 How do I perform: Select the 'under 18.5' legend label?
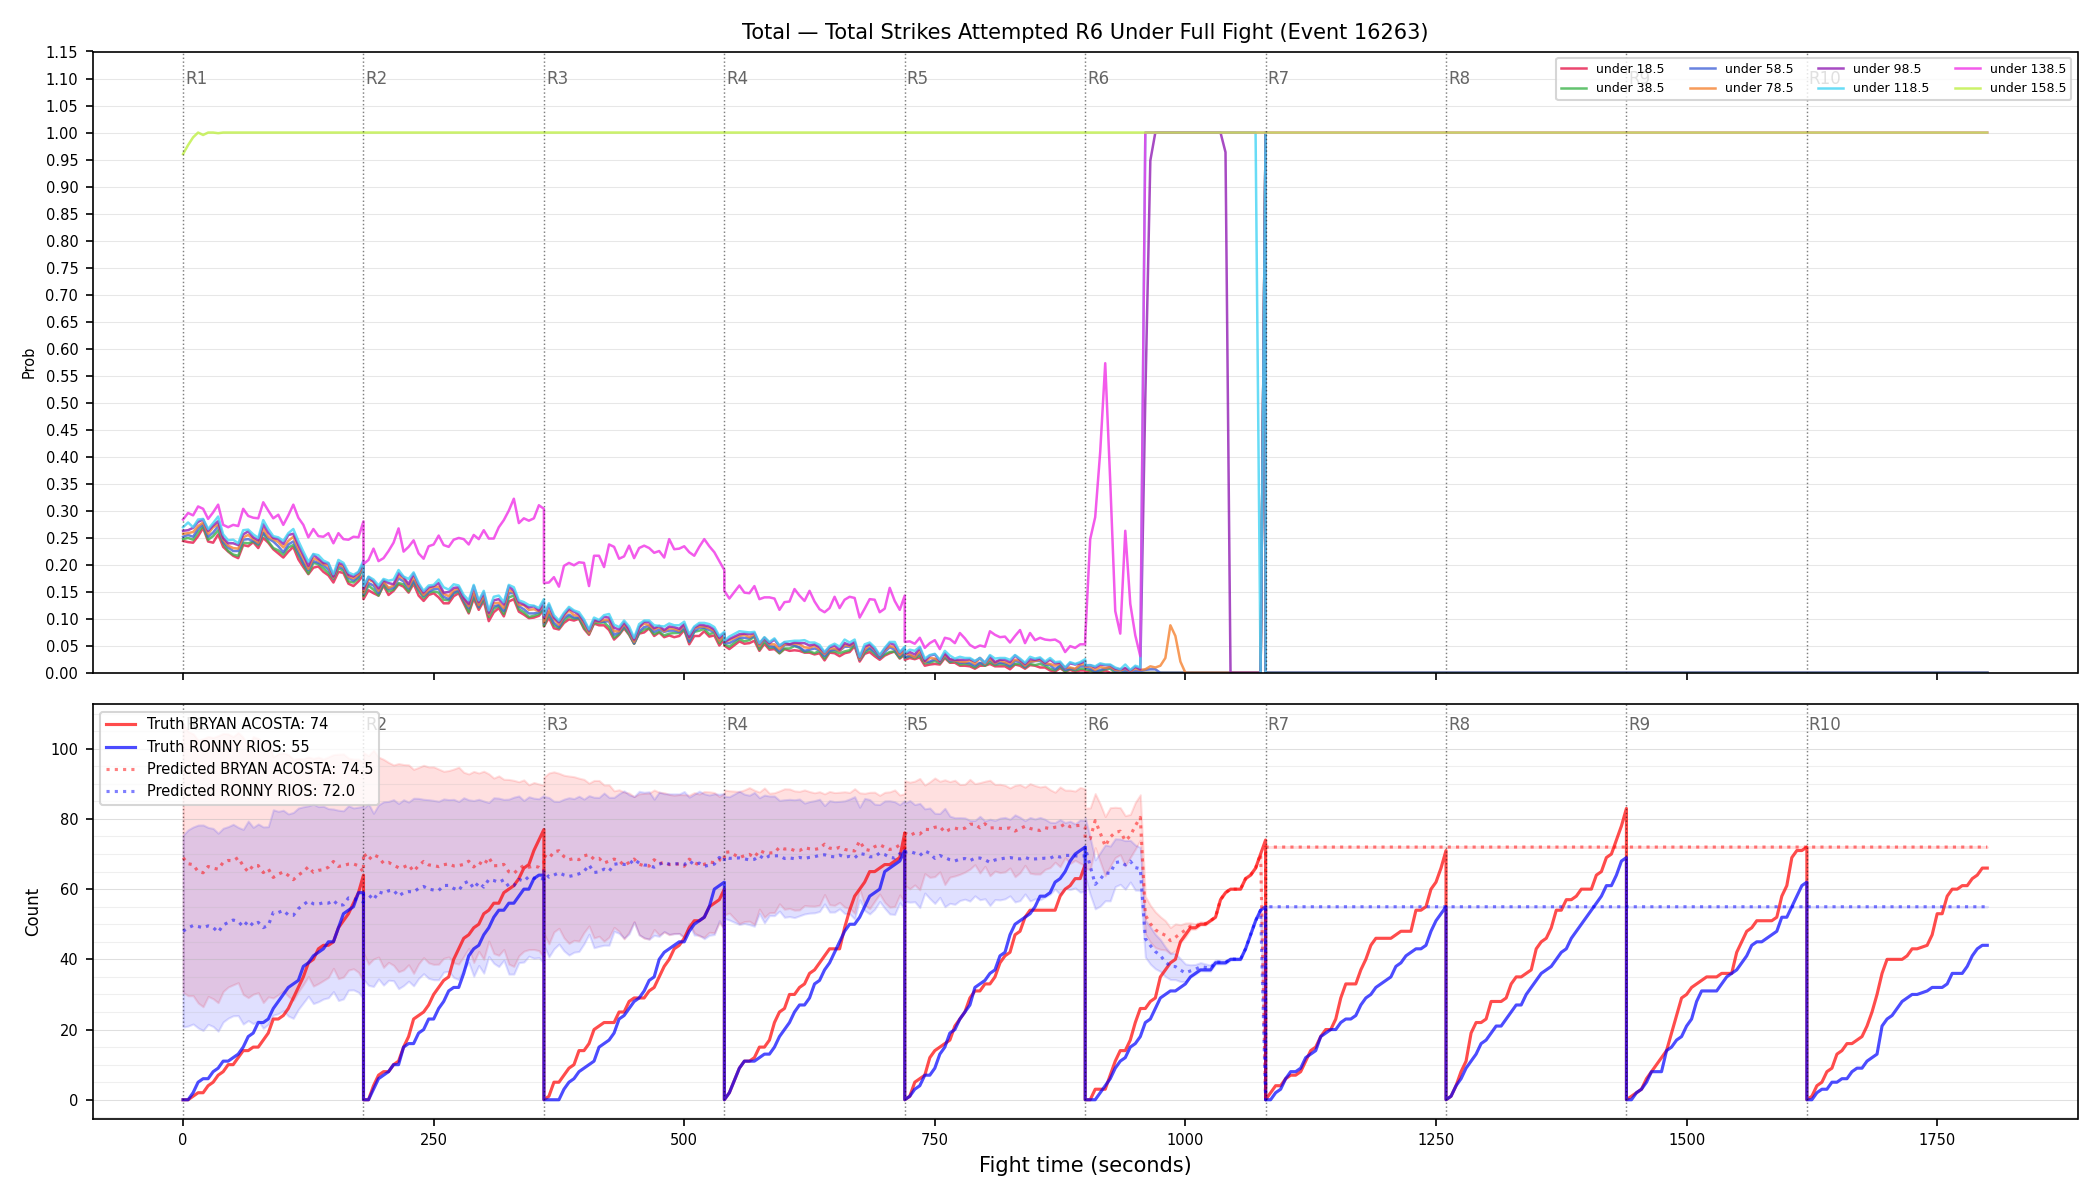pyautogui.click(x=1630, y=69)
